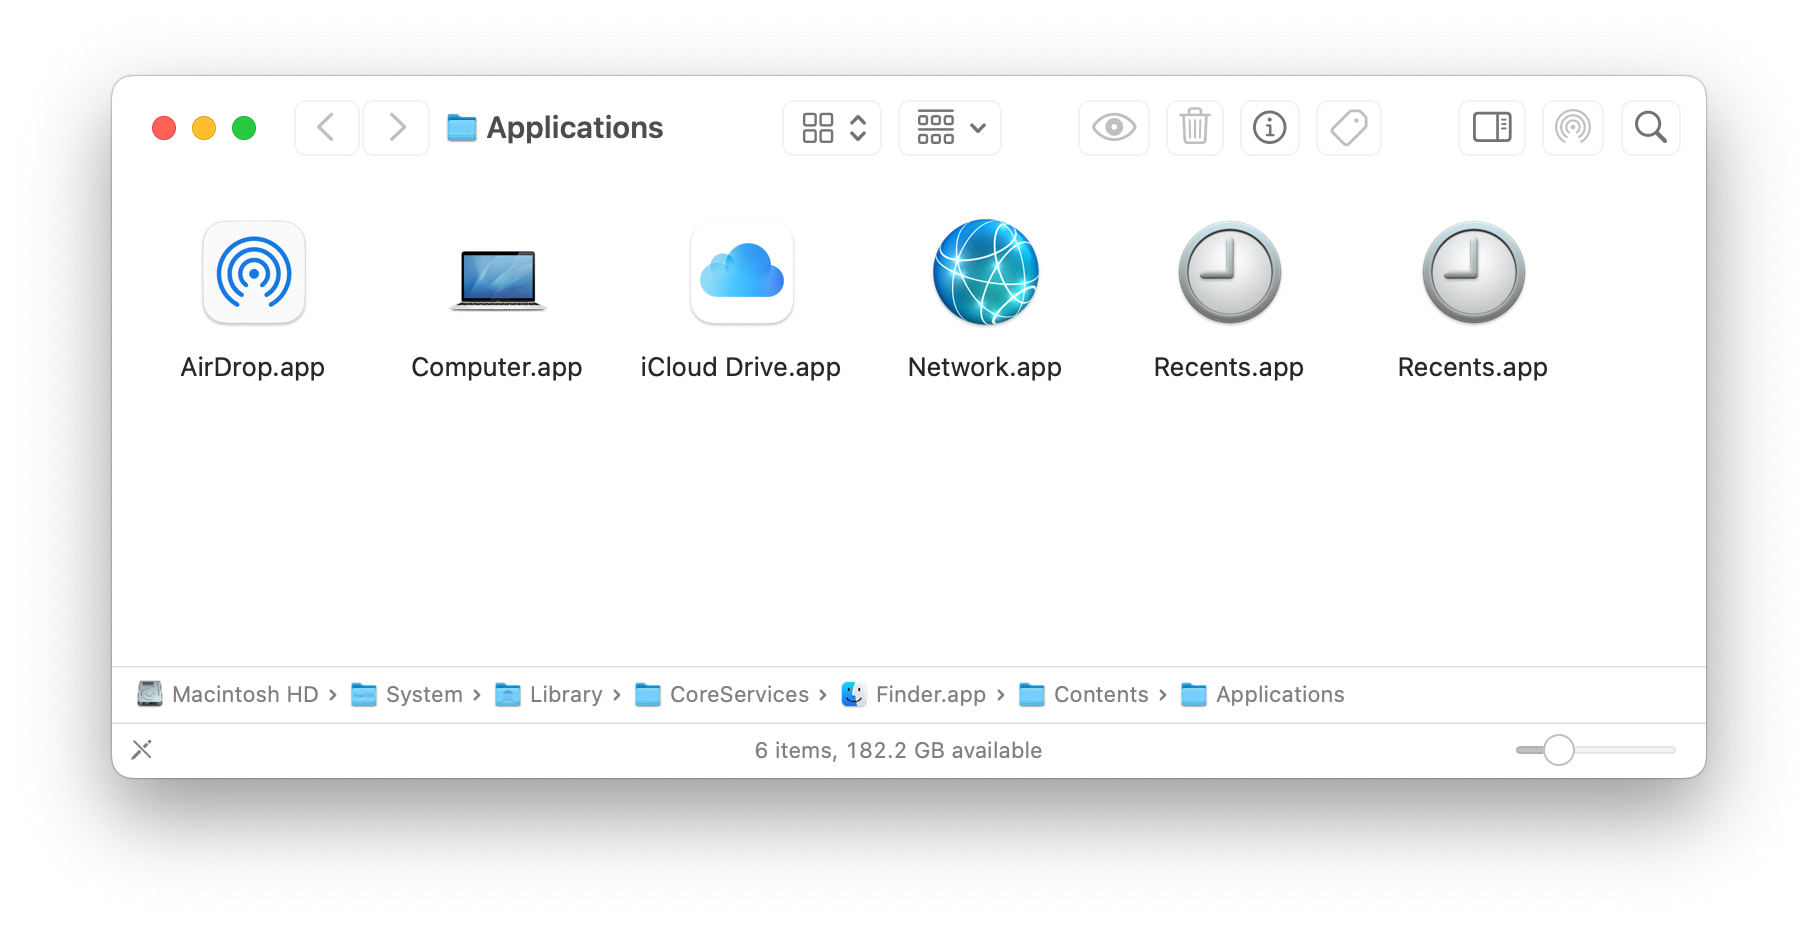Click the Trash icon in the toolbar

click(1193, 127)
